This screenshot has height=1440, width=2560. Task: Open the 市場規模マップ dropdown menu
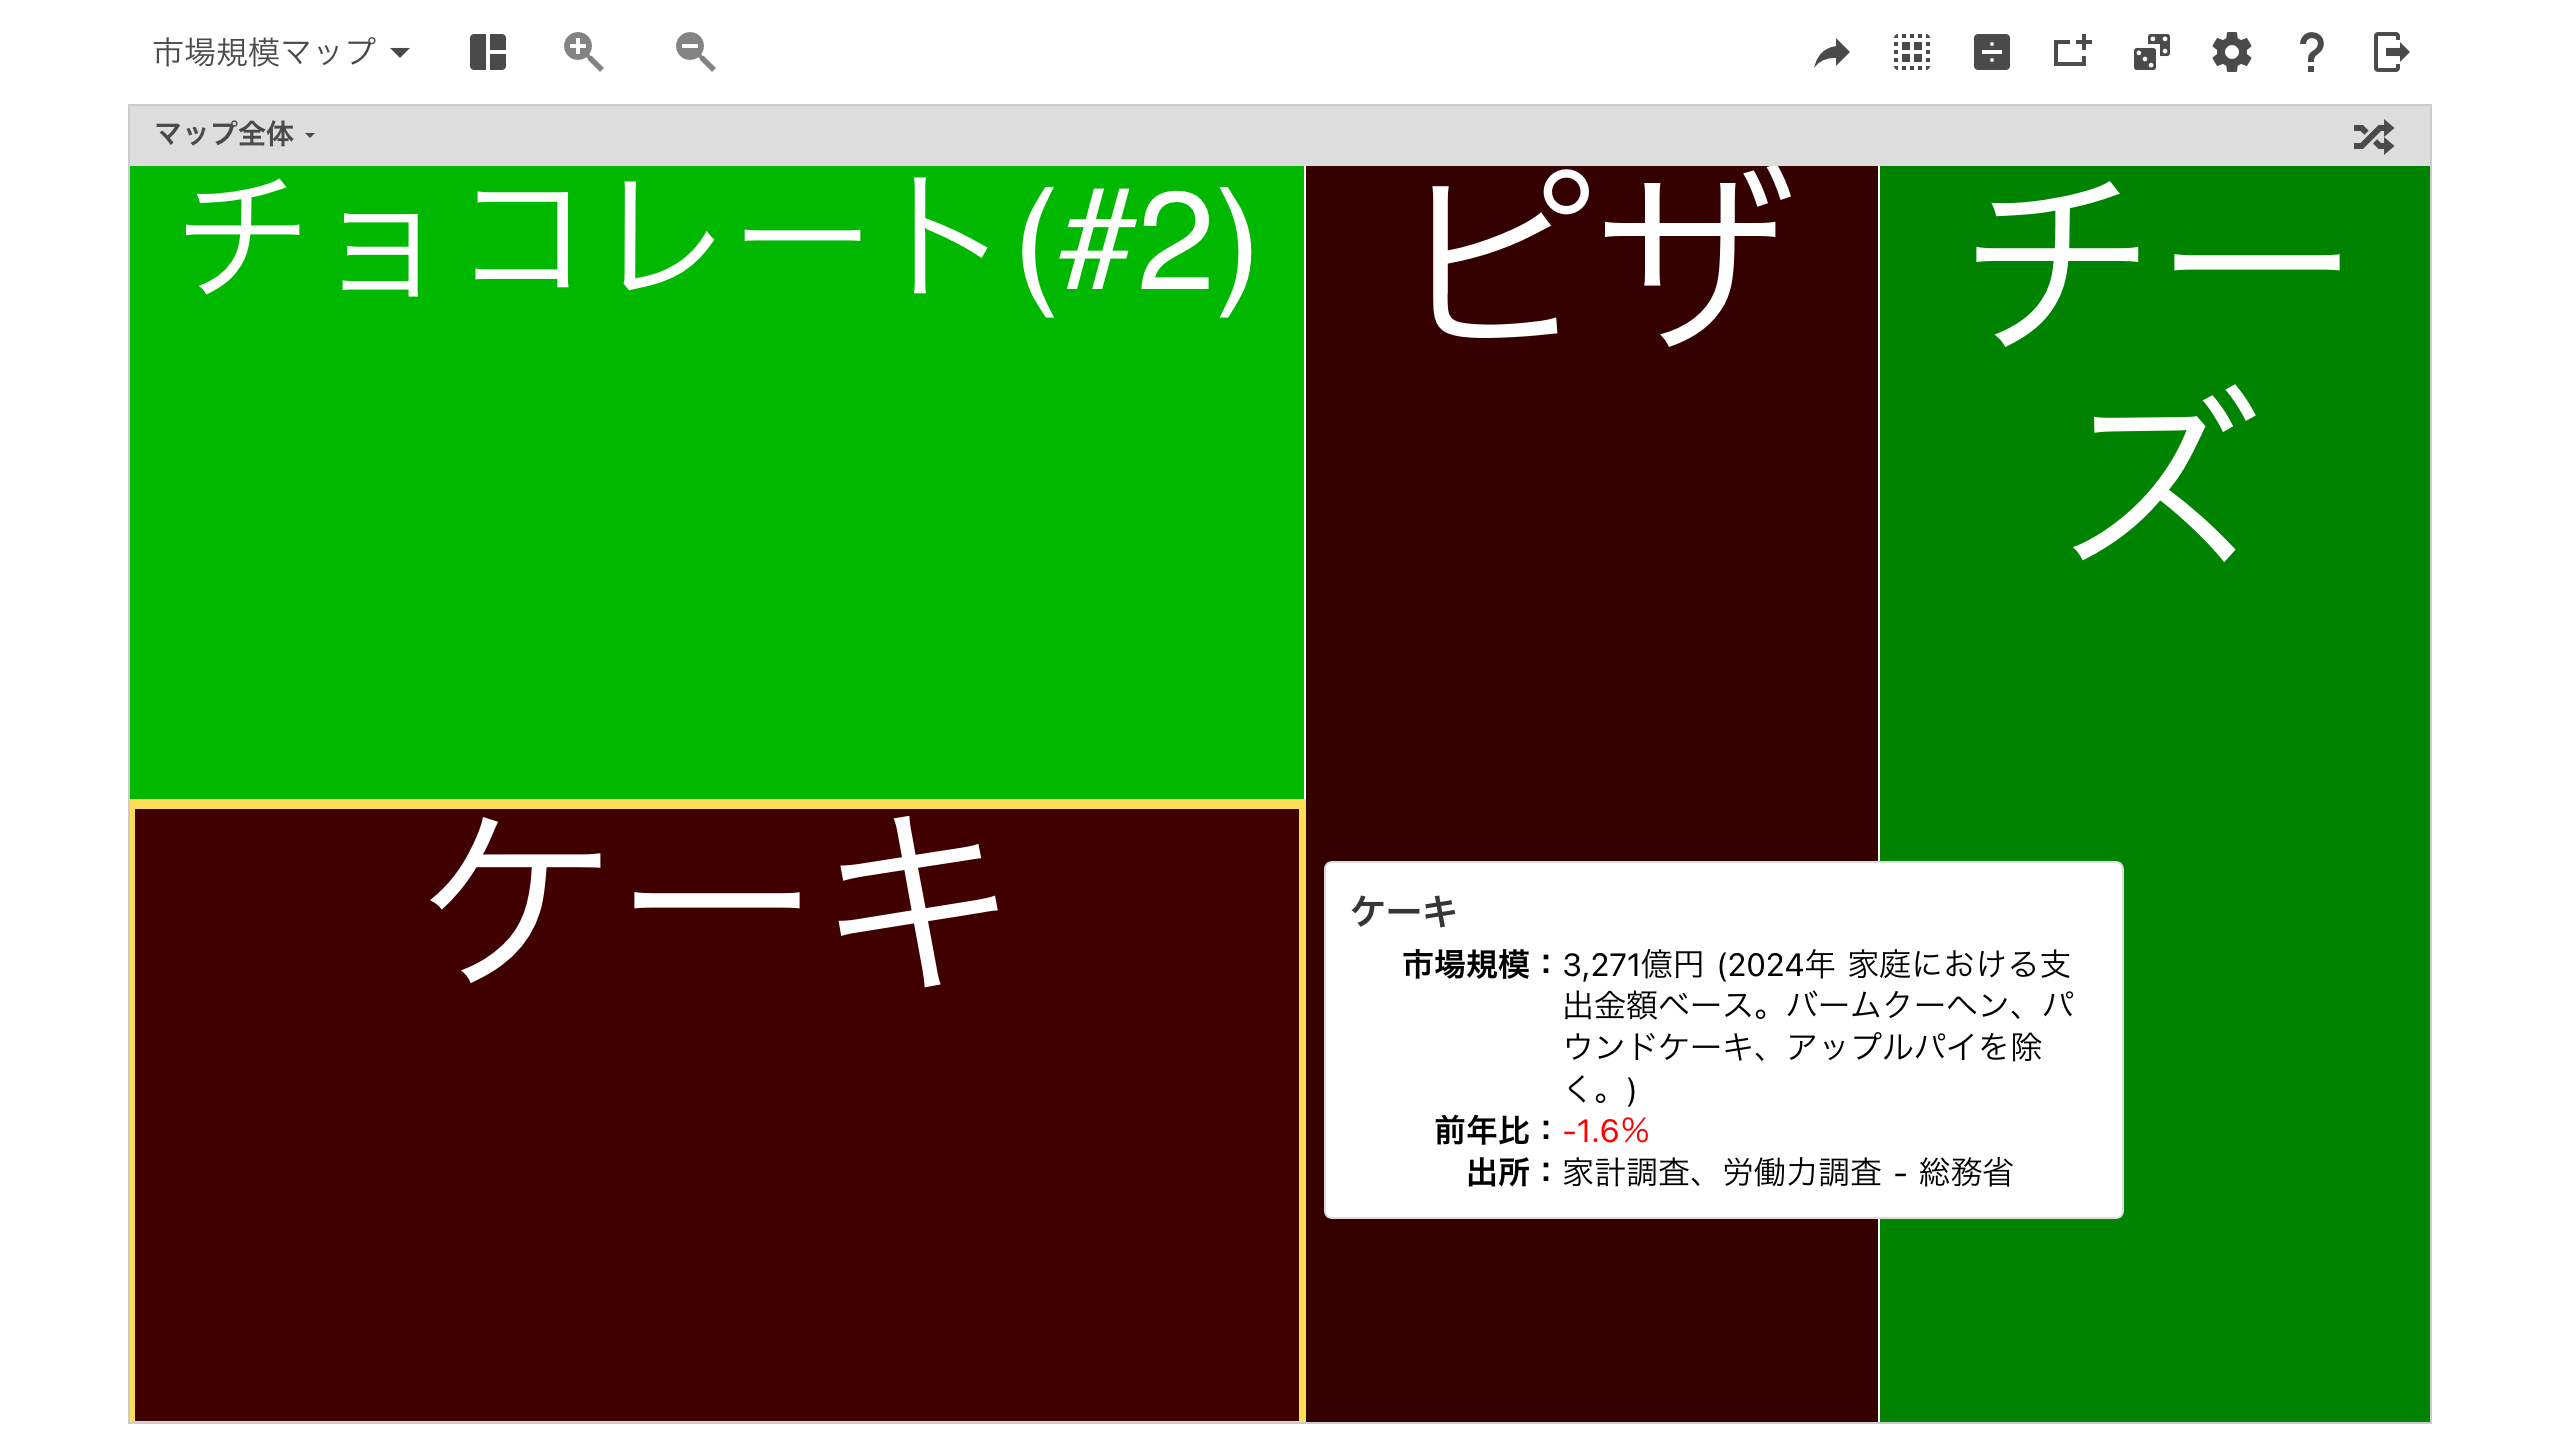[281, 52]
